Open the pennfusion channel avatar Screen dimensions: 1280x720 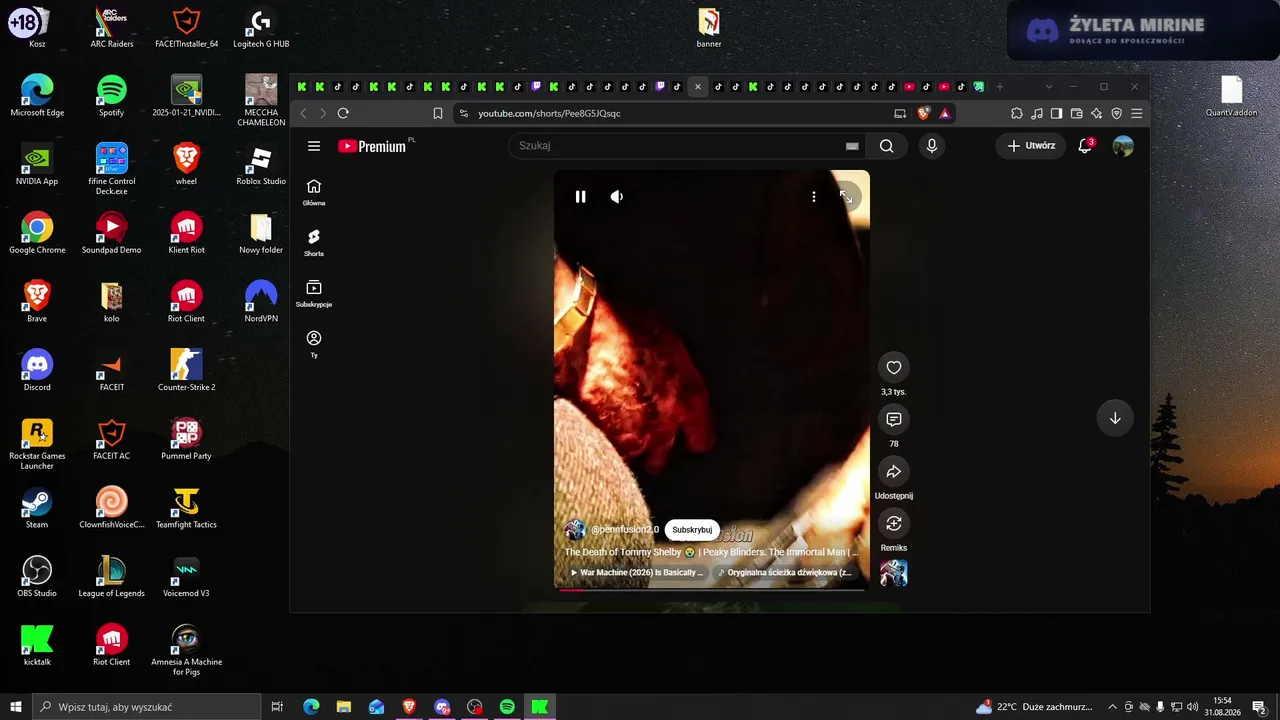(x=575, y=530)
